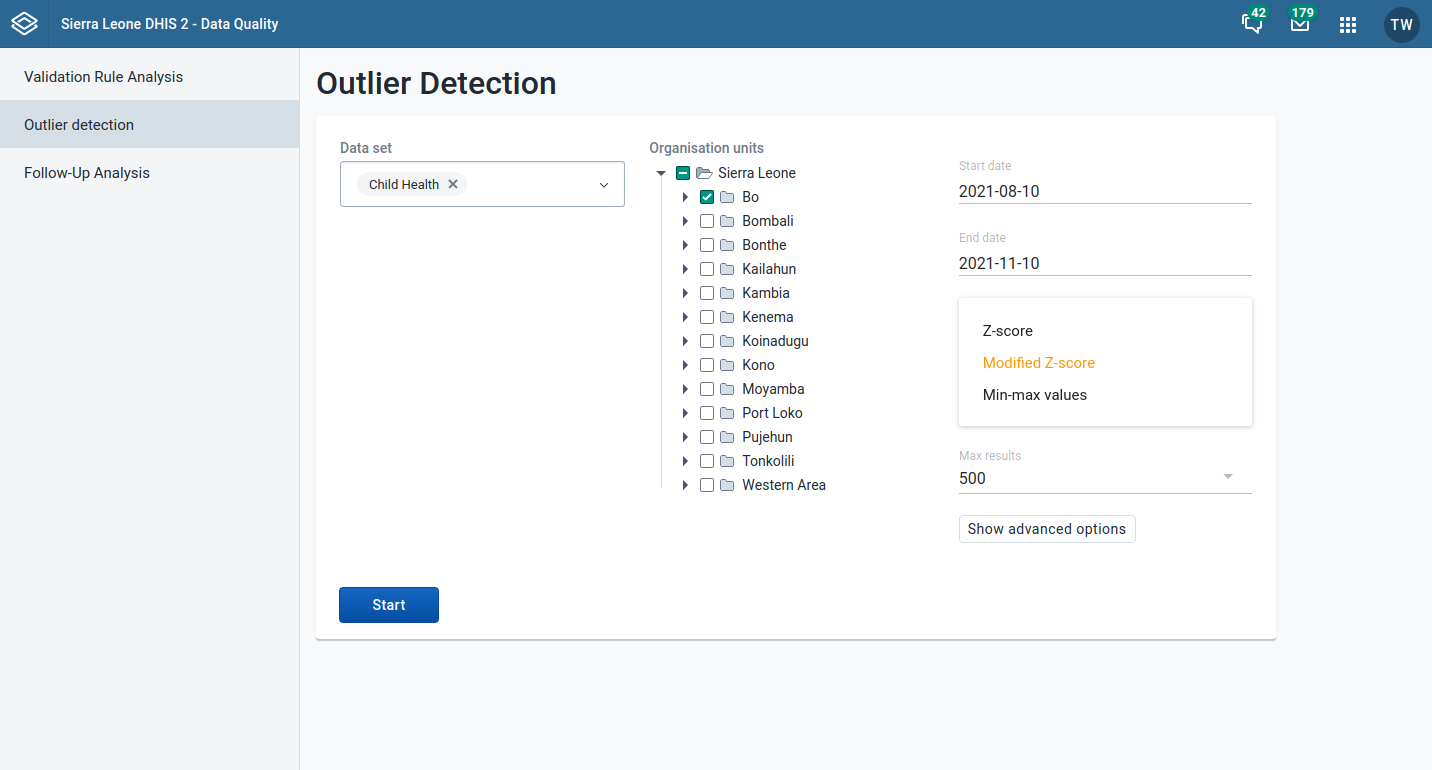Uncheck the Bo organisation unit checkbox
Viewport: 1432px width, 770px height.
pyautogui.click(x=707, y=196)
